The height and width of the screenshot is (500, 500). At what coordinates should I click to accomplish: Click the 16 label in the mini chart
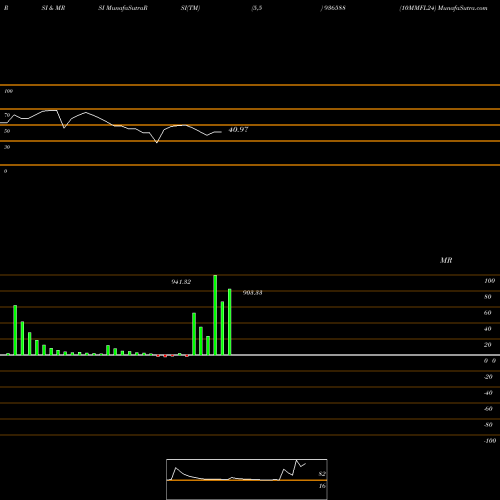(322, 486)
